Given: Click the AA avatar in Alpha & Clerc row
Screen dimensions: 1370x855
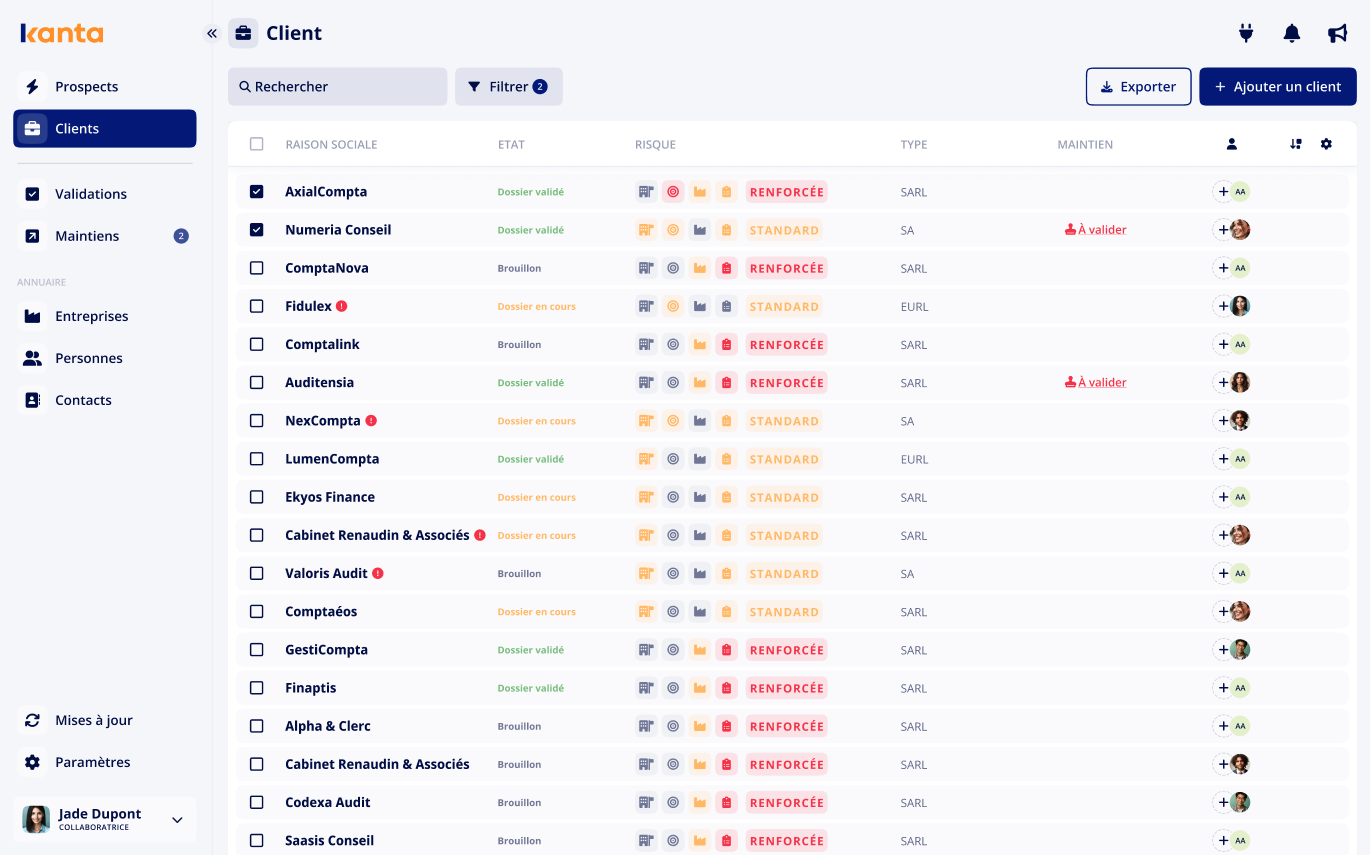Looking at the screenshot, I should tap(1241, 726).
